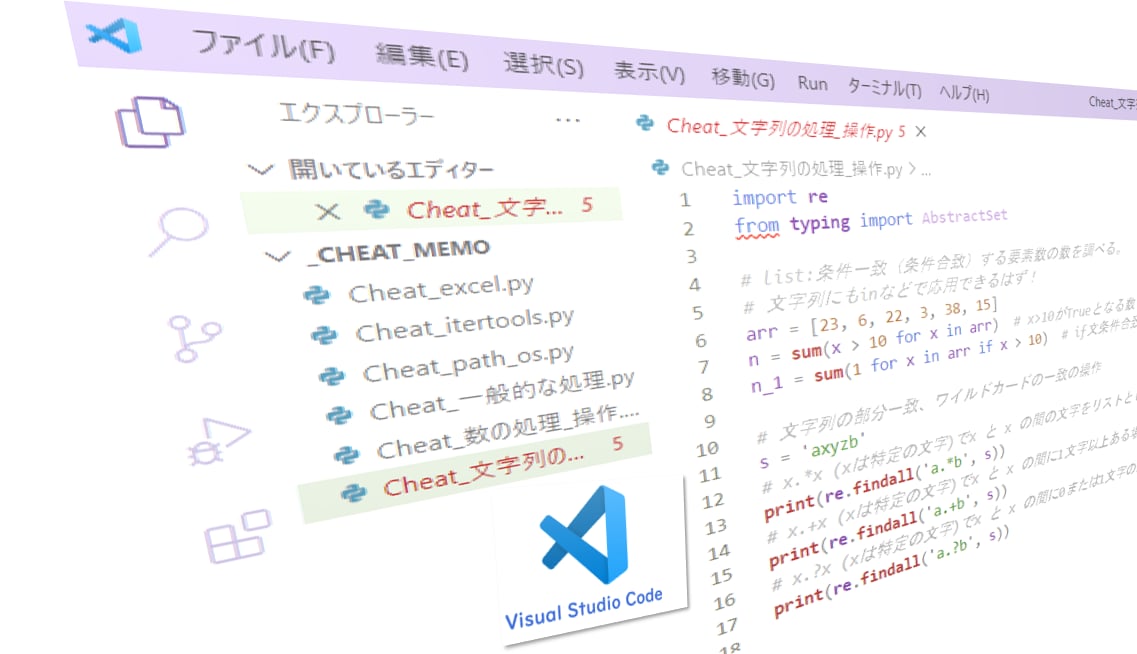
Task: Click the print(re.findall('a.*b', s)) line
Action: coord(885,483)
